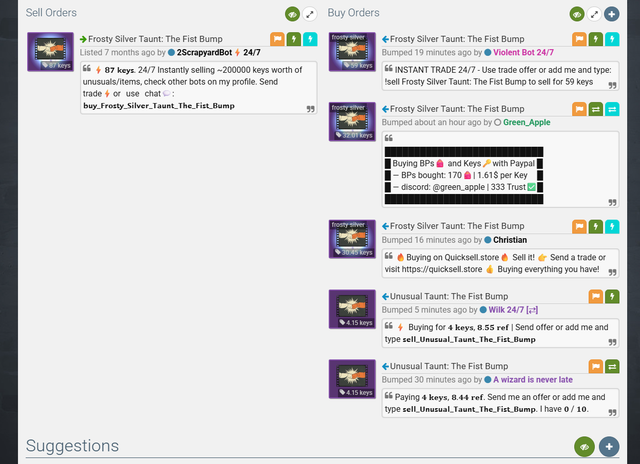
Task: Open Green_Apple user profile
Action: tap(527, 122)
